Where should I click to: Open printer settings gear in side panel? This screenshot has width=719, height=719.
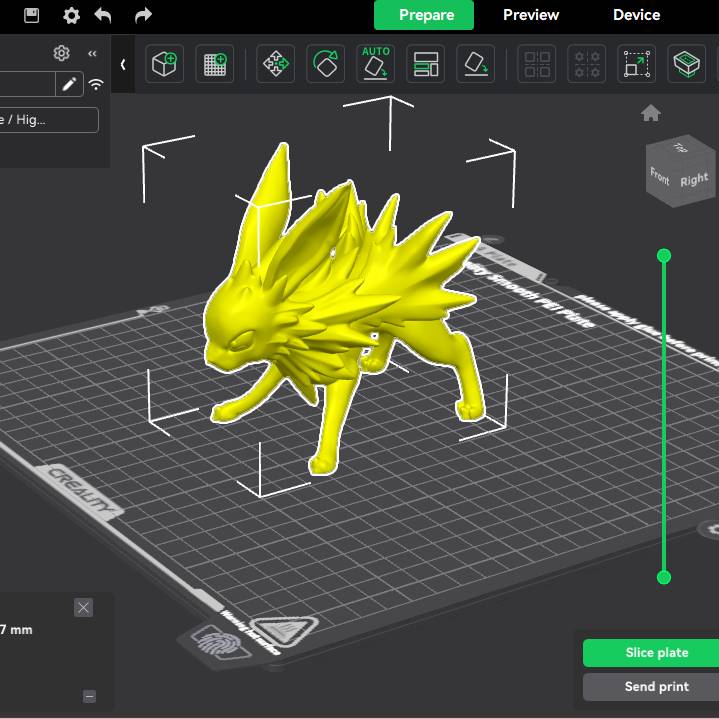click(61, 54)
